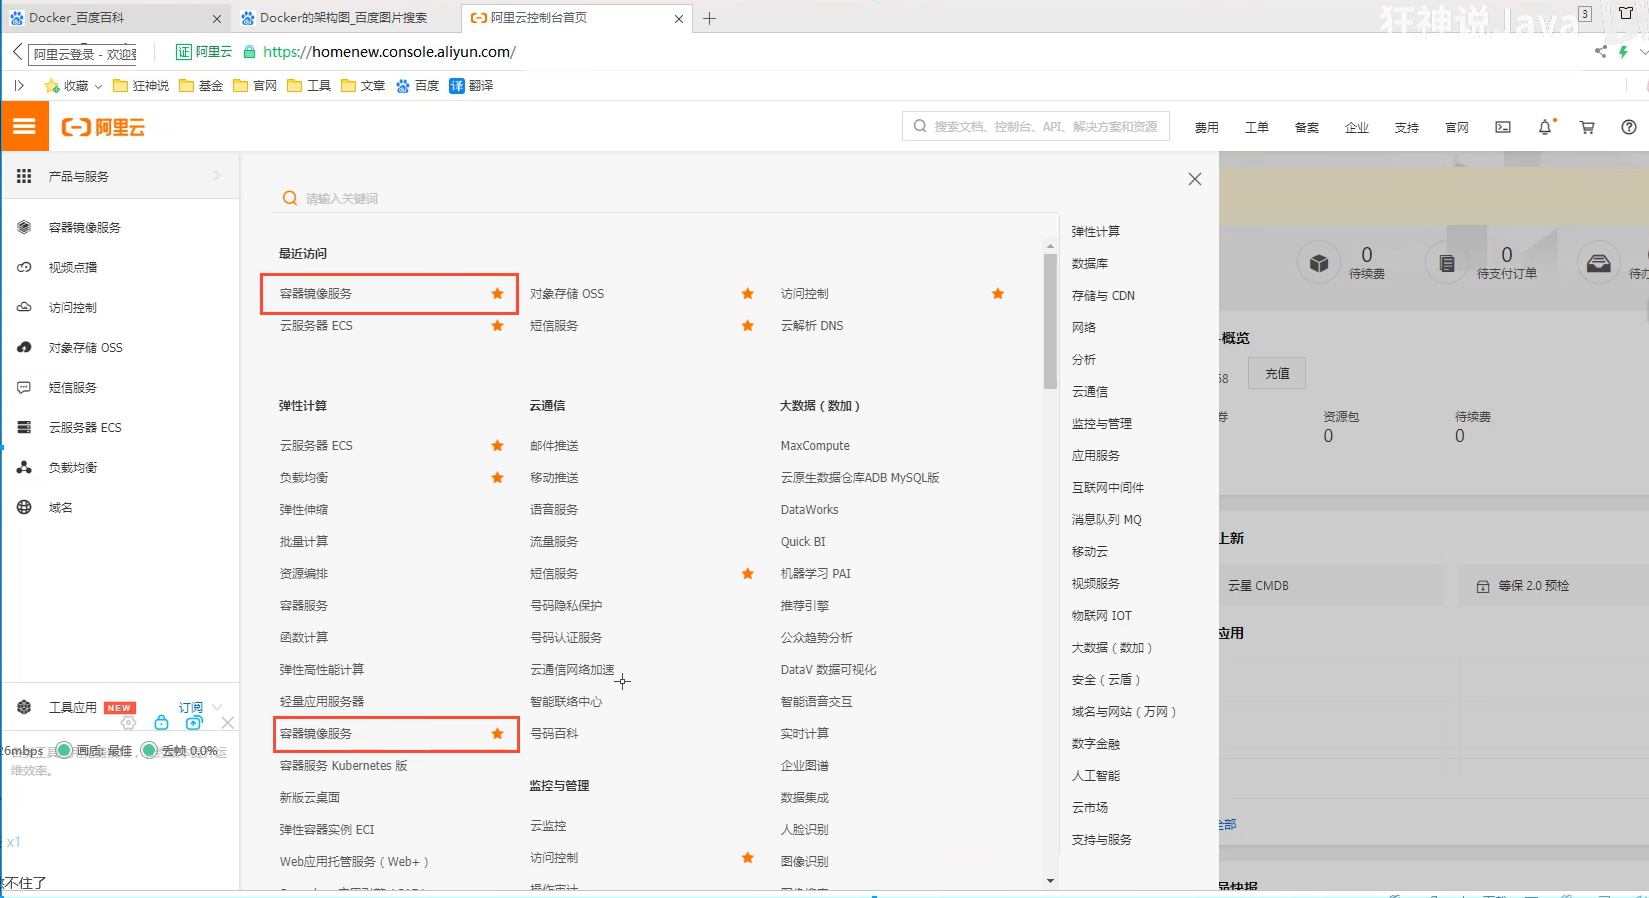Click the 百度 bookmark paw icon
The height and width of the screenshot is (898, 1649).
[403, 86]
